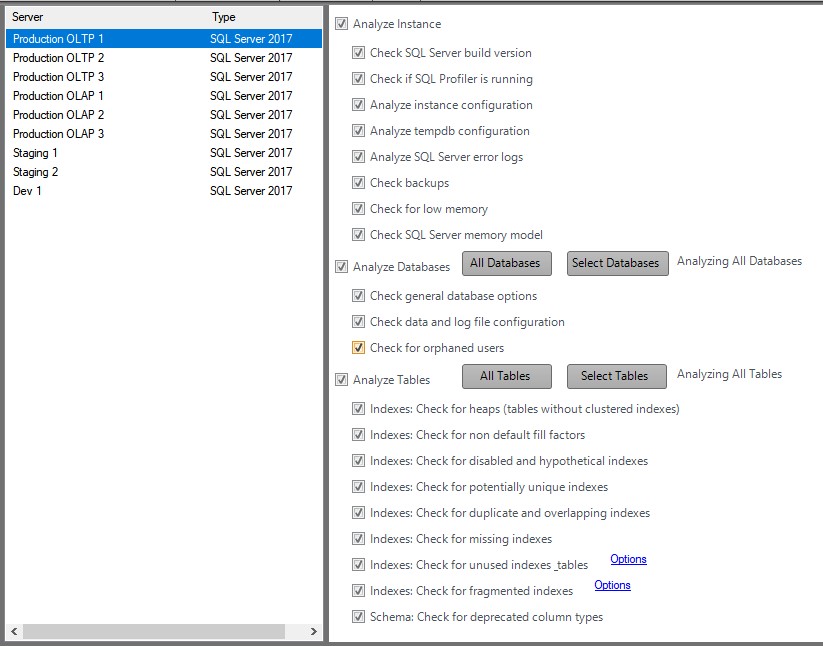Screen dimensions: 823x646
Task: Open Options link for fragmented indexes
Action: 612,585
